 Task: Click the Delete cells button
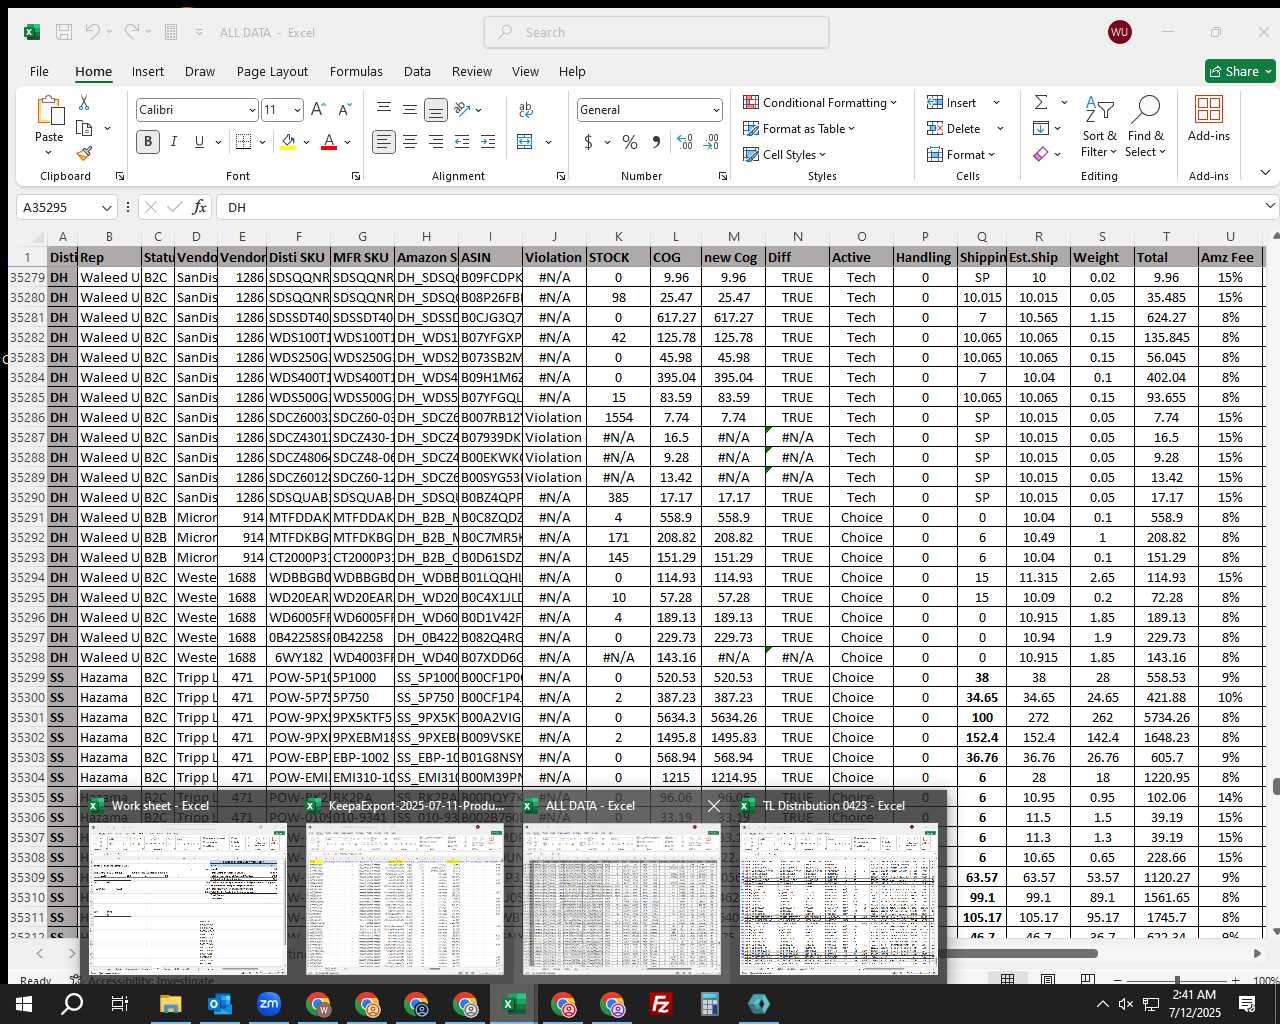(953, 128)
